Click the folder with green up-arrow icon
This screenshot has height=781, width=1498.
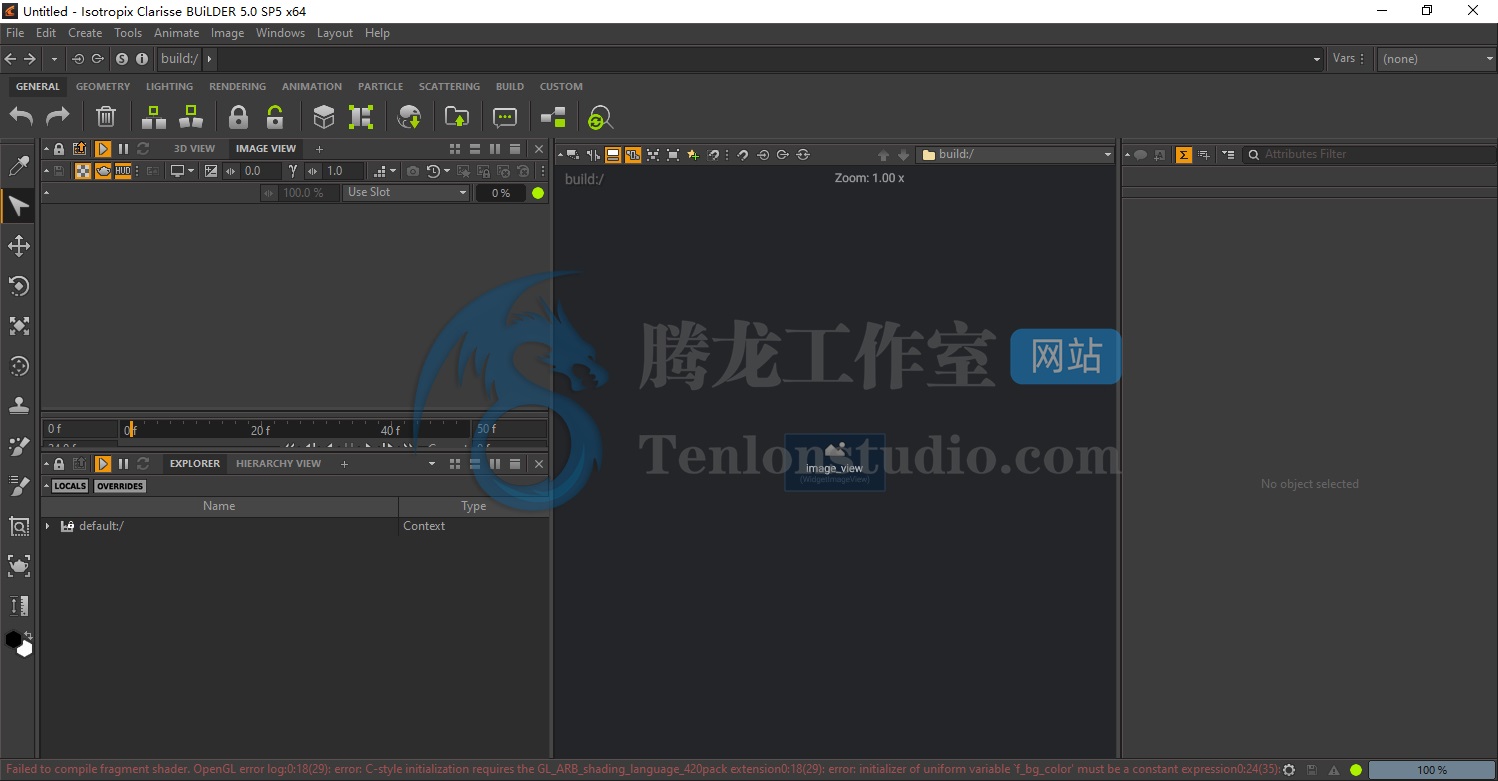[457, 117]
